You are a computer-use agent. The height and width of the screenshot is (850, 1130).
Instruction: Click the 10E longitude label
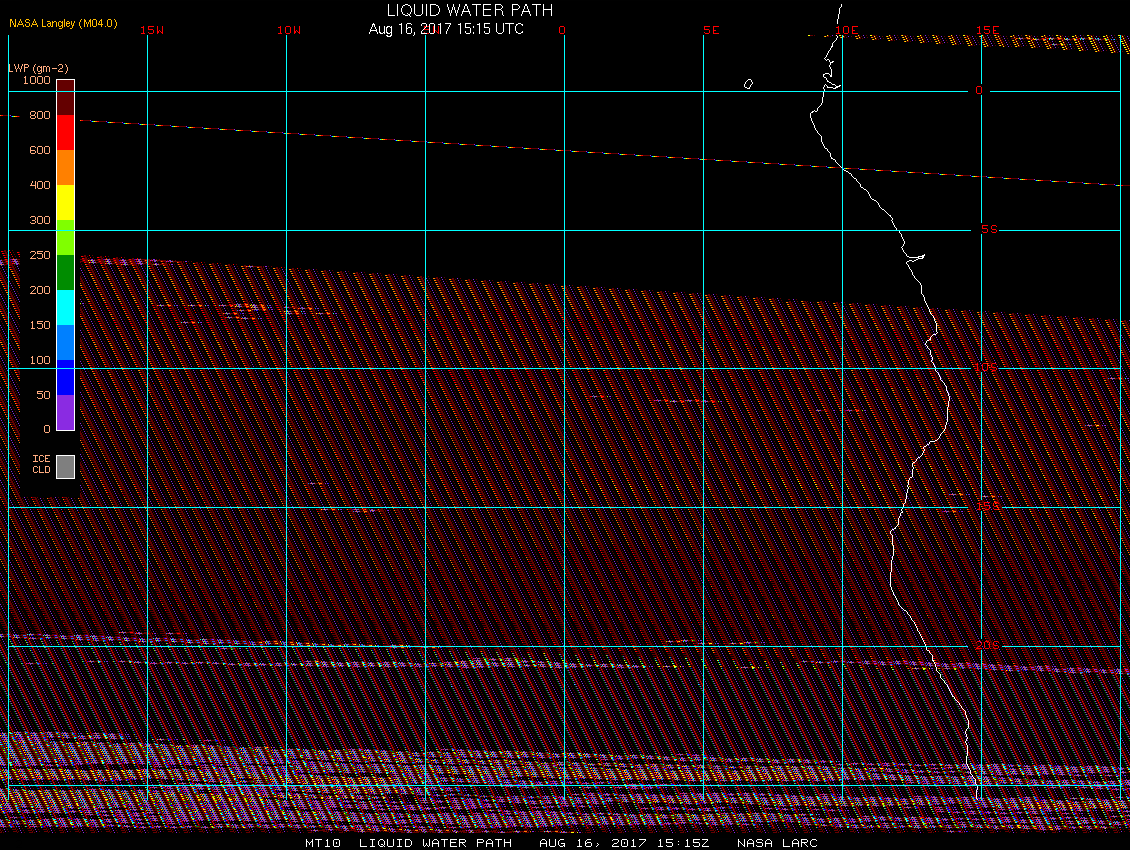(847, 30)
